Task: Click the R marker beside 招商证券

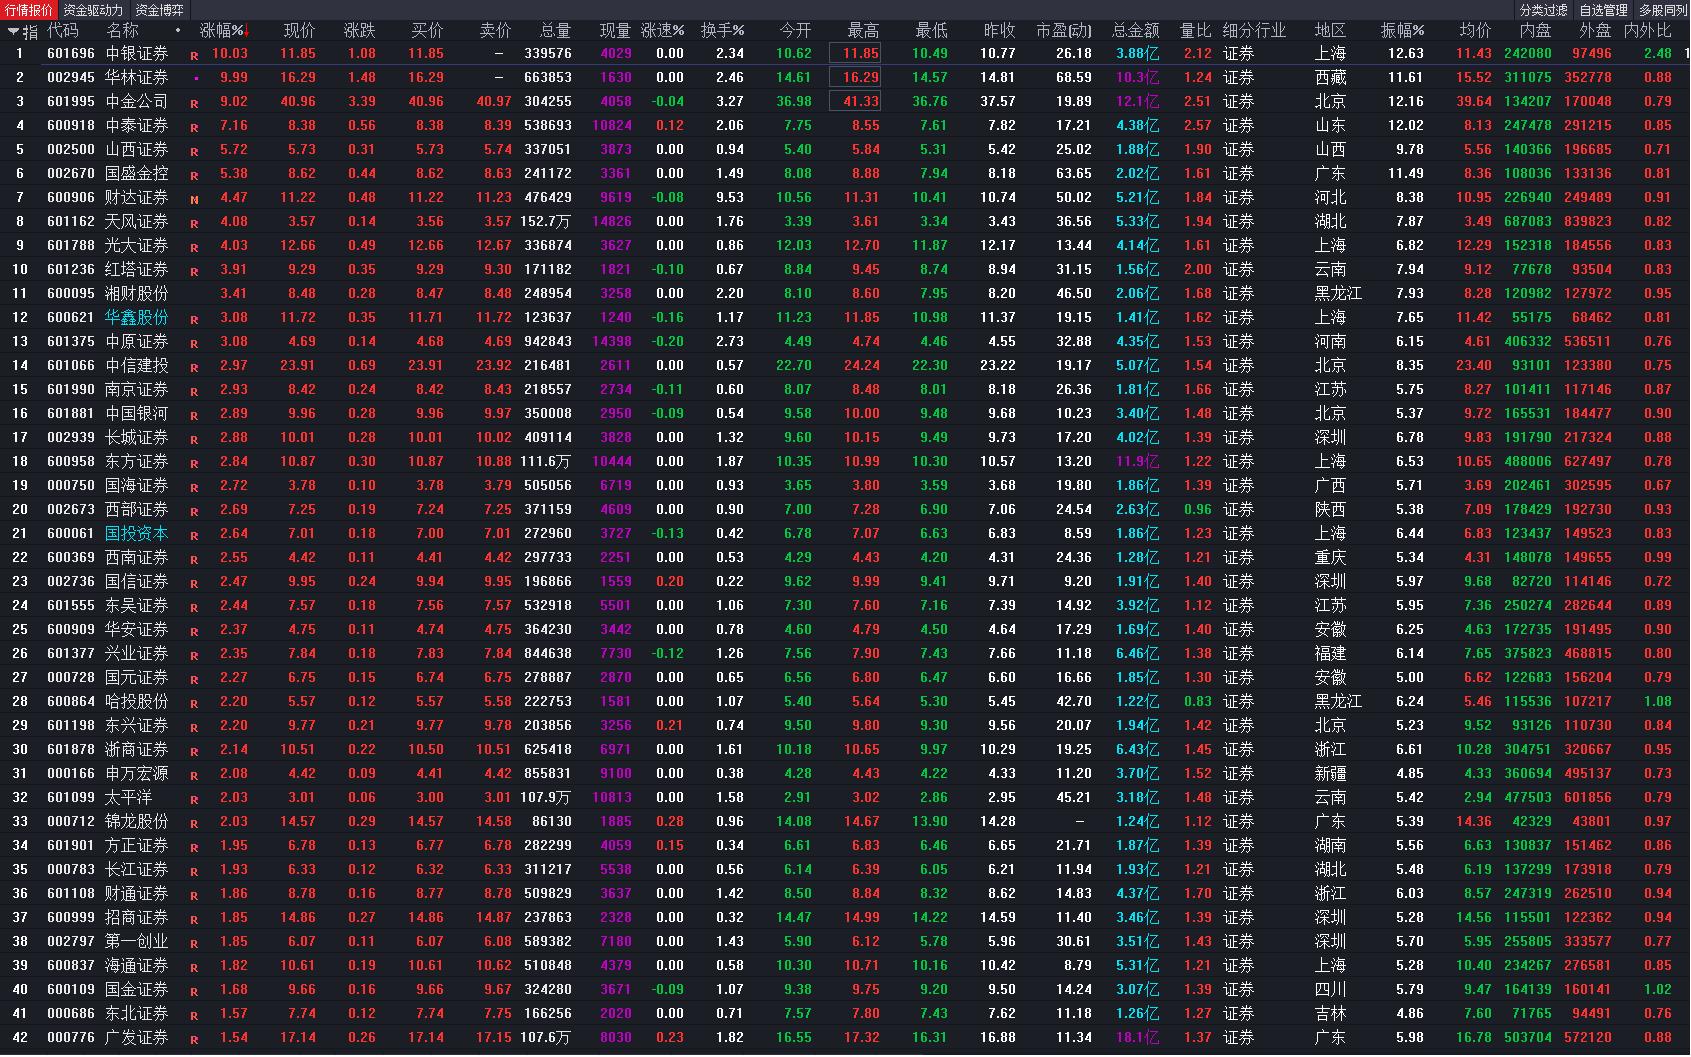Action: click(194, 920)
